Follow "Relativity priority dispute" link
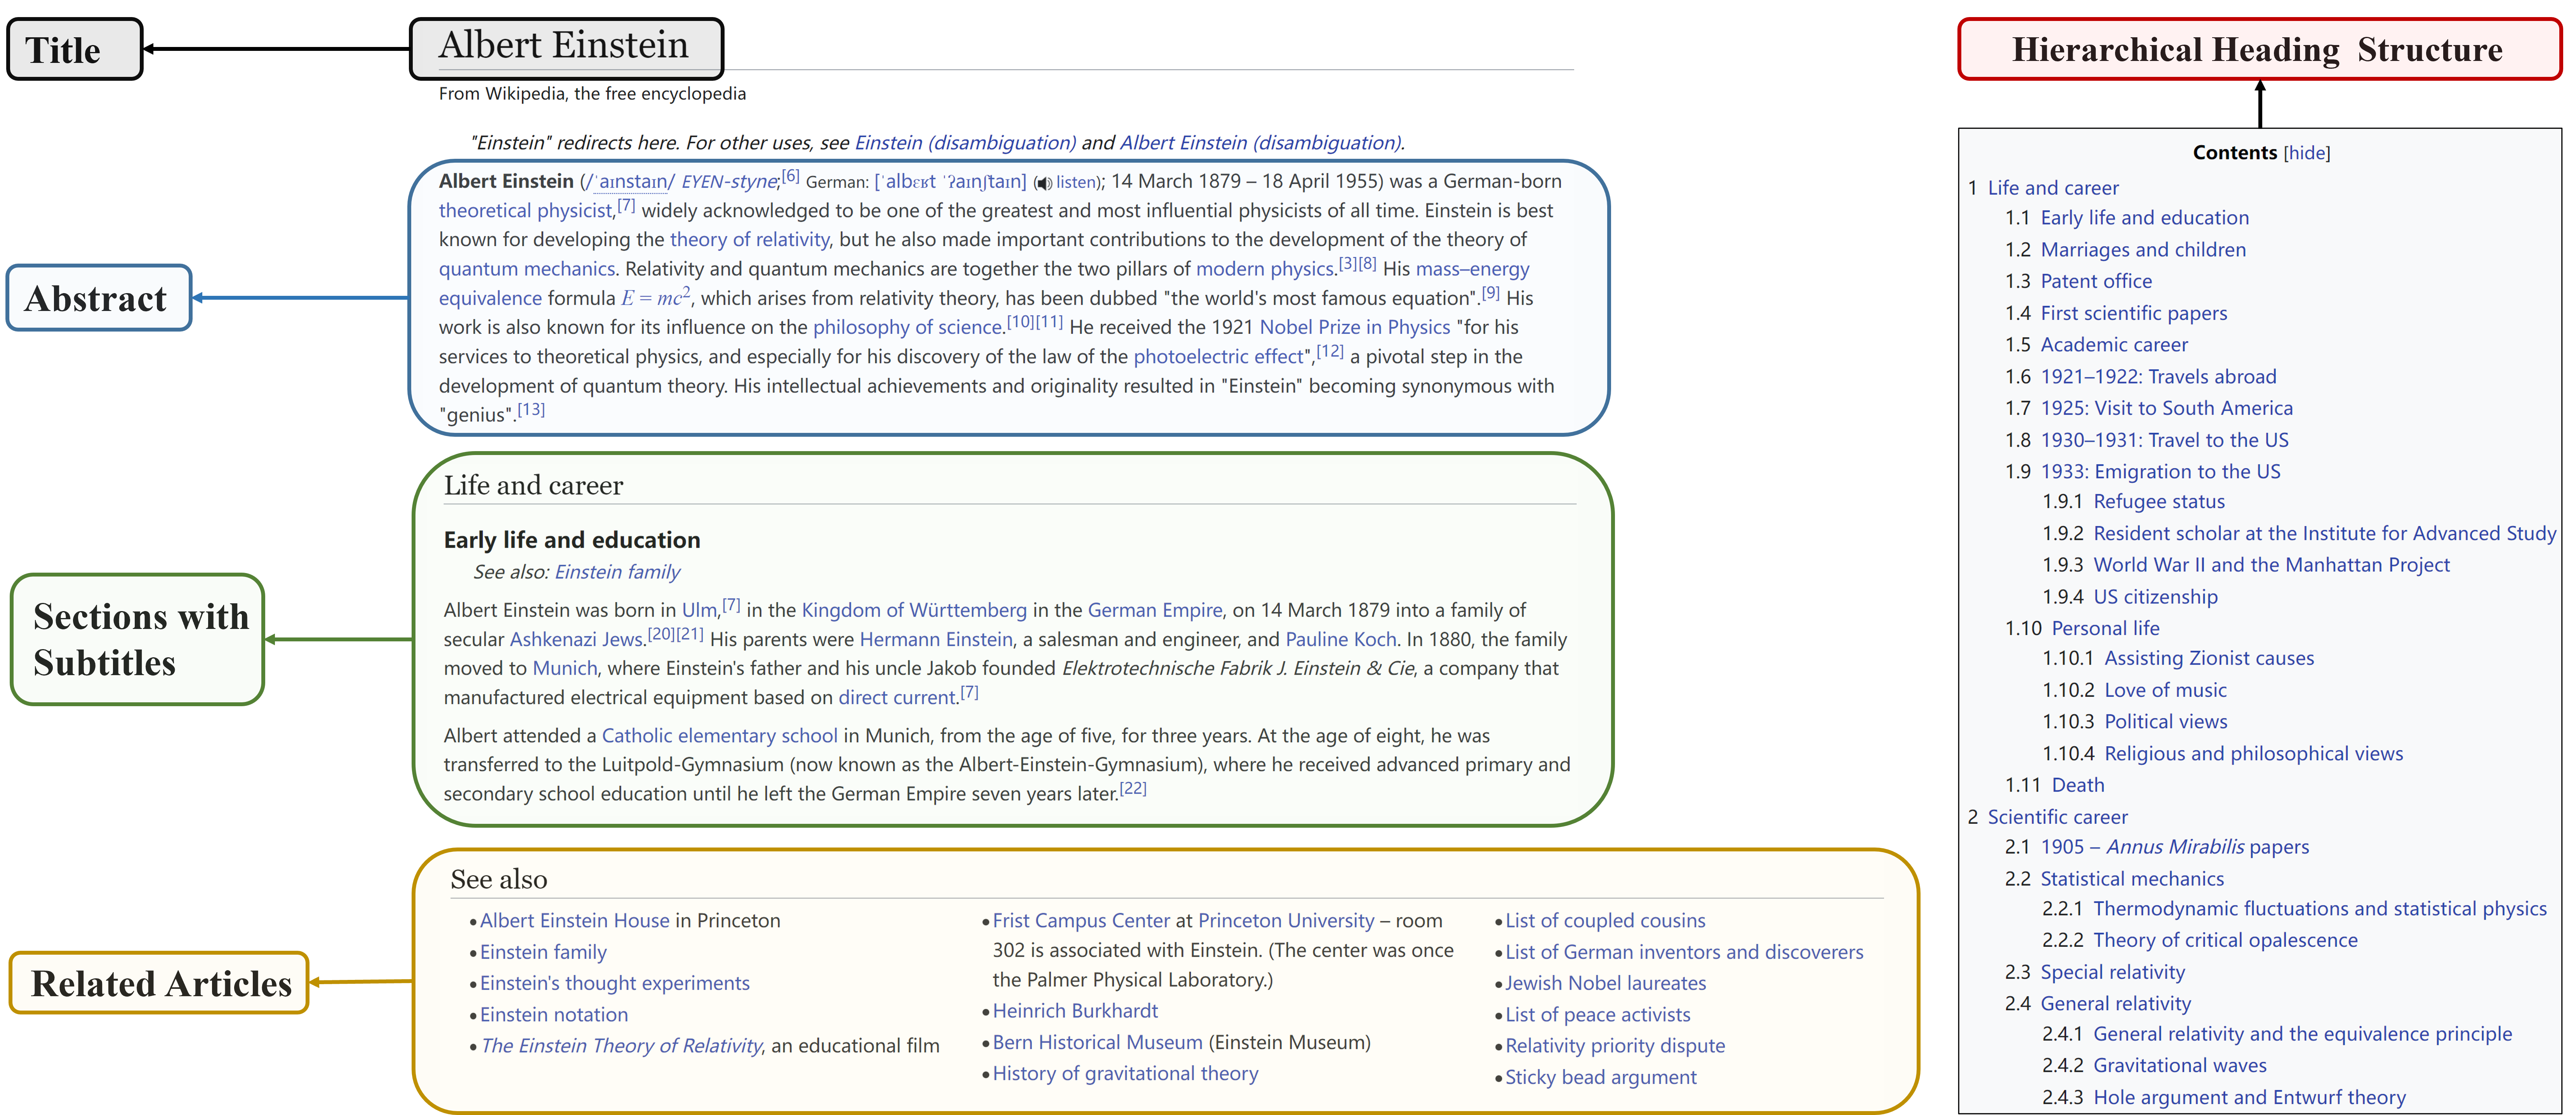 [x=1615, y=1046]
